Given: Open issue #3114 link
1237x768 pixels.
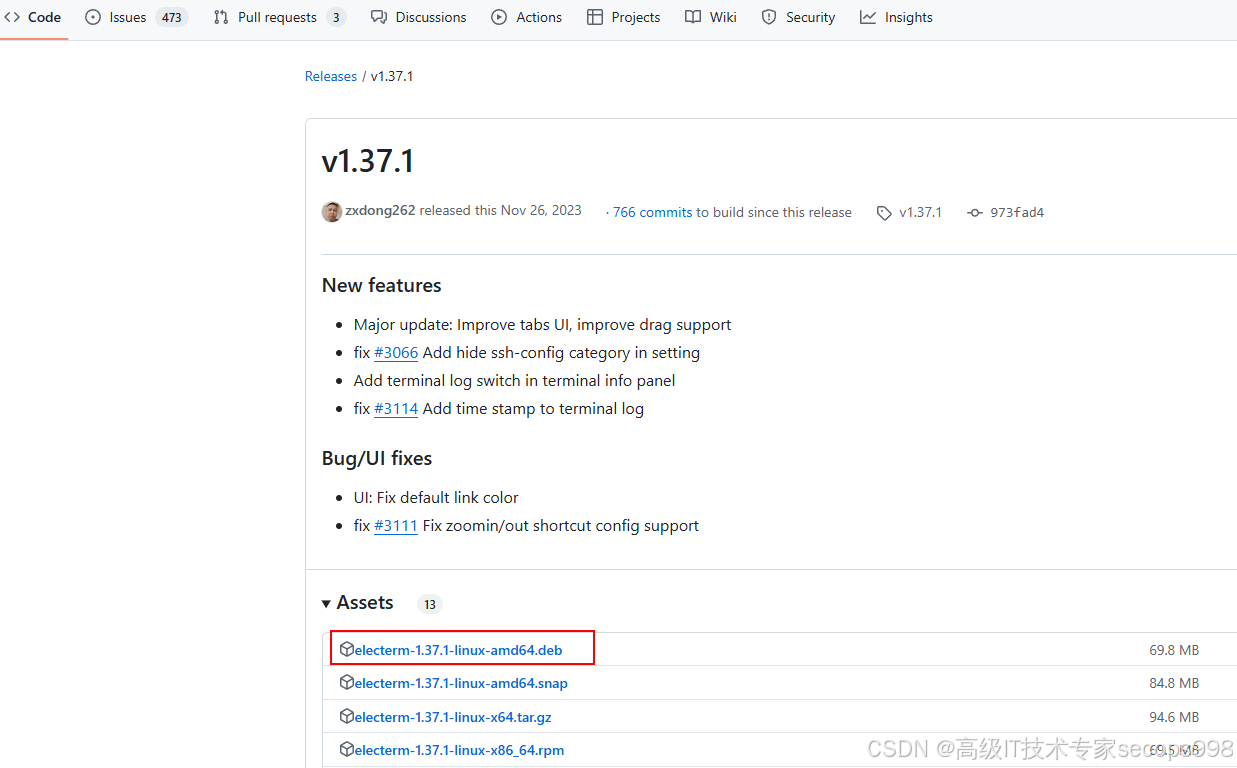Looking at the screenshot, I should tap(396, 409).
